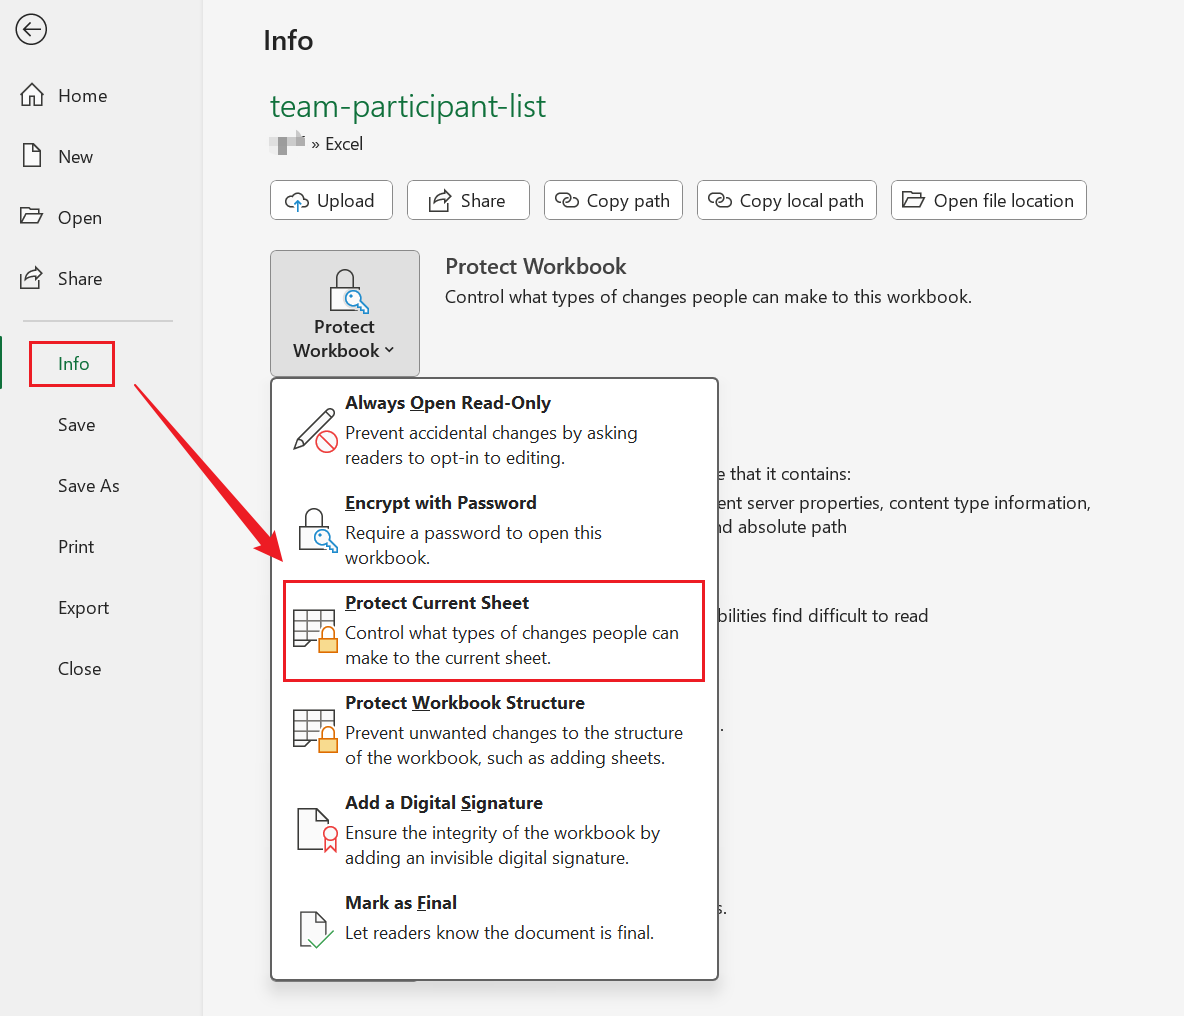Click the Encrypt with Password padlock icon

(315, 530)
